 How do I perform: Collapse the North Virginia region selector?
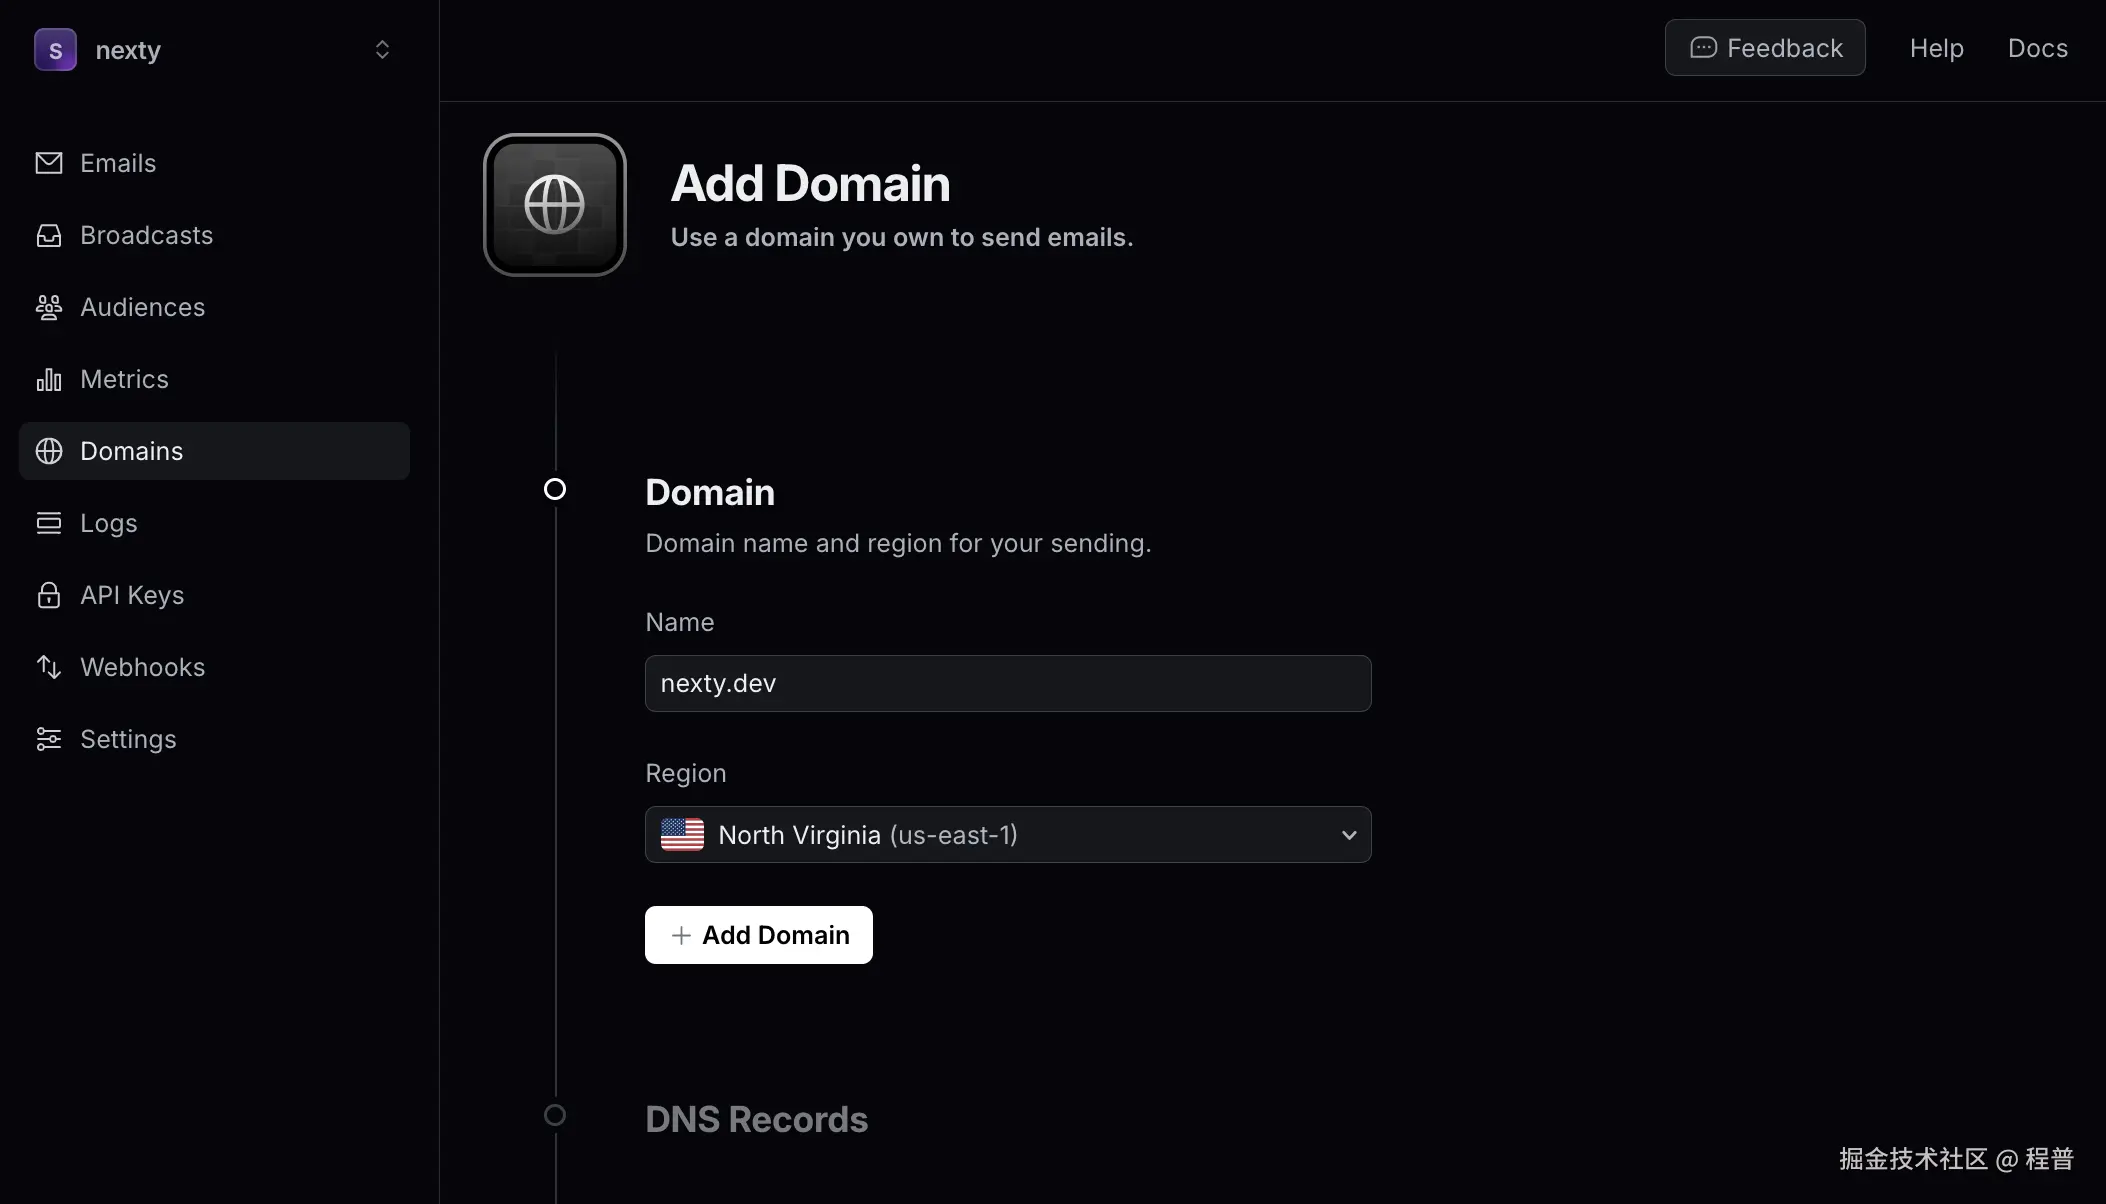point(1349,834)
